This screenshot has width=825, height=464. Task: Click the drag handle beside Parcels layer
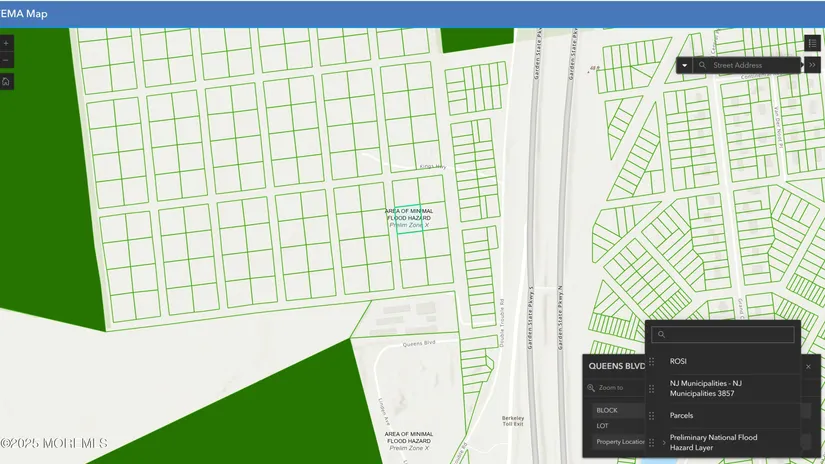point(653,415)
